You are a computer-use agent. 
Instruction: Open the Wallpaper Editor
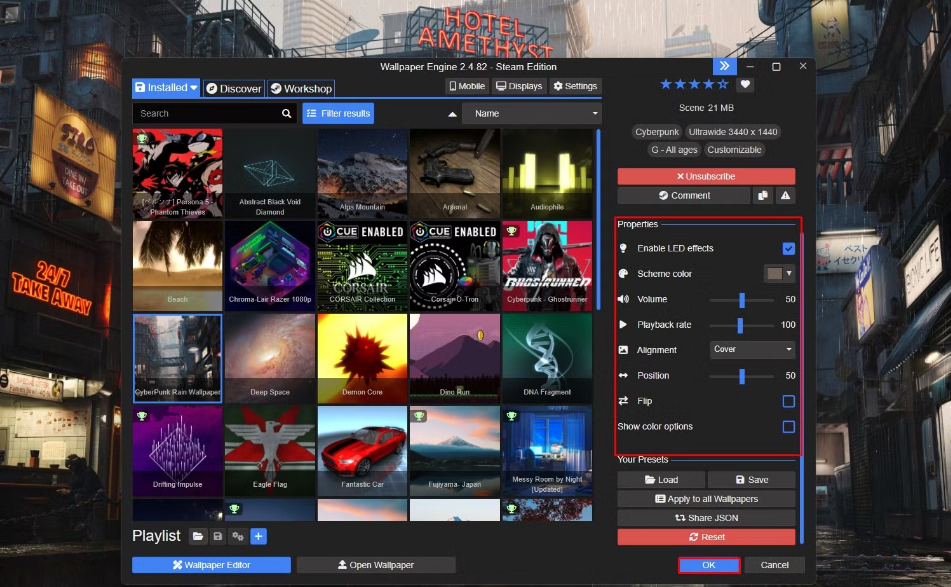click(x=211, y=565)
